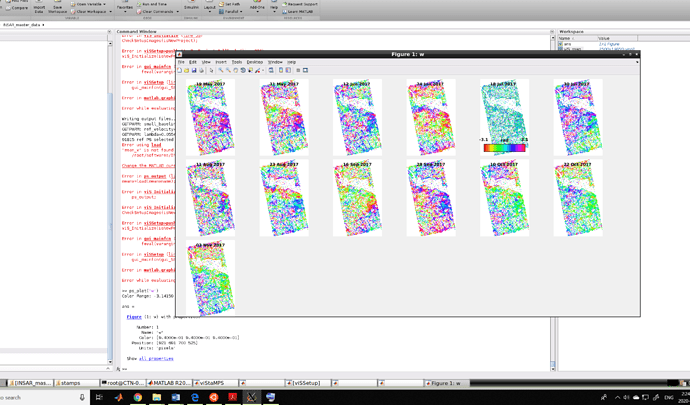Click Import Data button in MATLAB ribbon
Screen dimensions: 690x405
point(39,7)
